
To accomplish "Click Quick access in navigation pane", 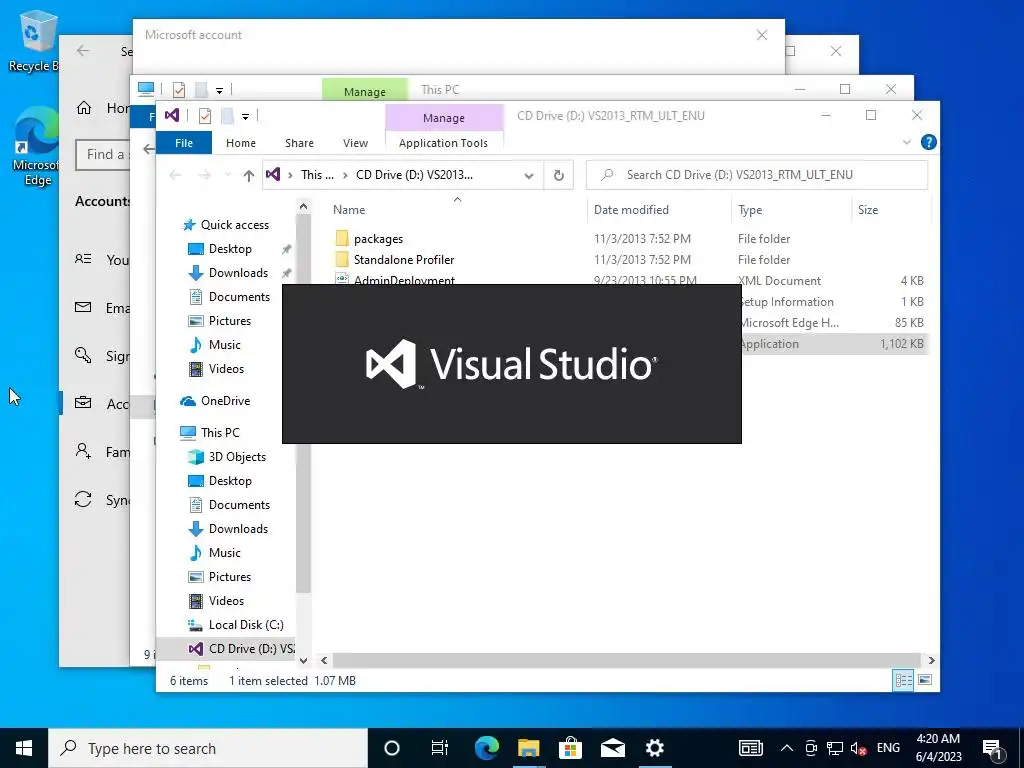I will tap(234, 225).
